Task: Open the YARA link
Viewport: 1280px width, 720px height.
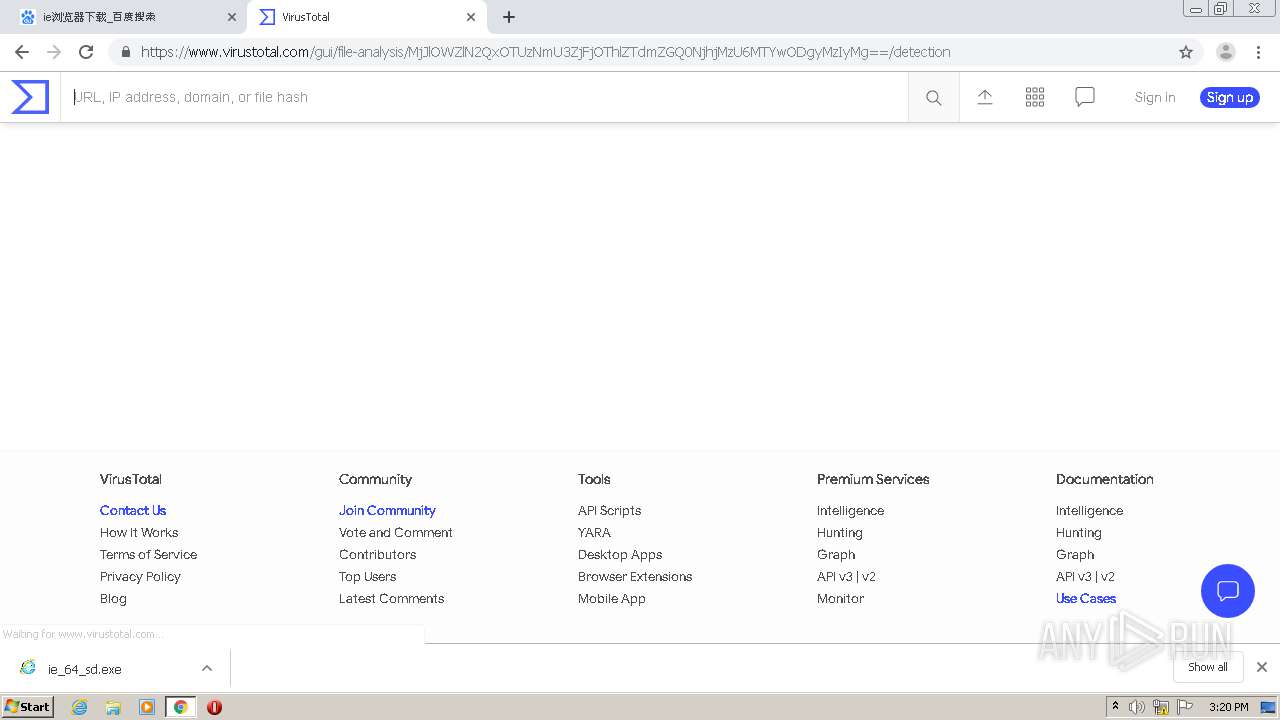Action: [x=594, y=532]
